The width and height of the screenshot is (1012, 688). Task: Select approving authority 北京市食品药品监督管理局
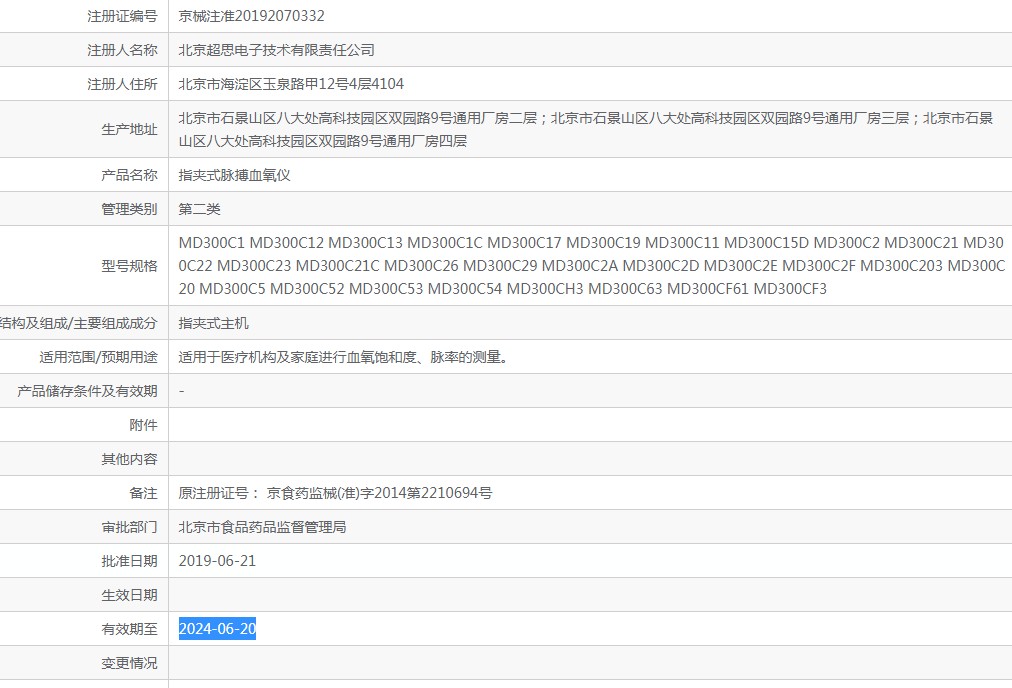[262, 527]
